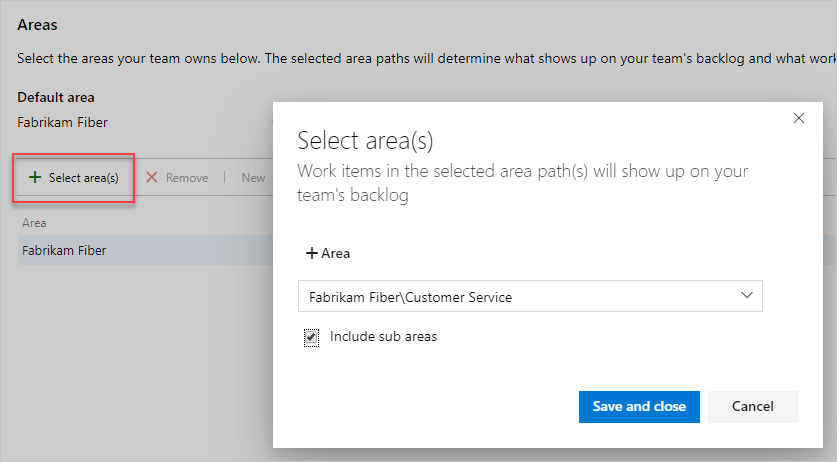Close the Select area(s) dialog with X
837x462 pixels.
tap(799, 118)
